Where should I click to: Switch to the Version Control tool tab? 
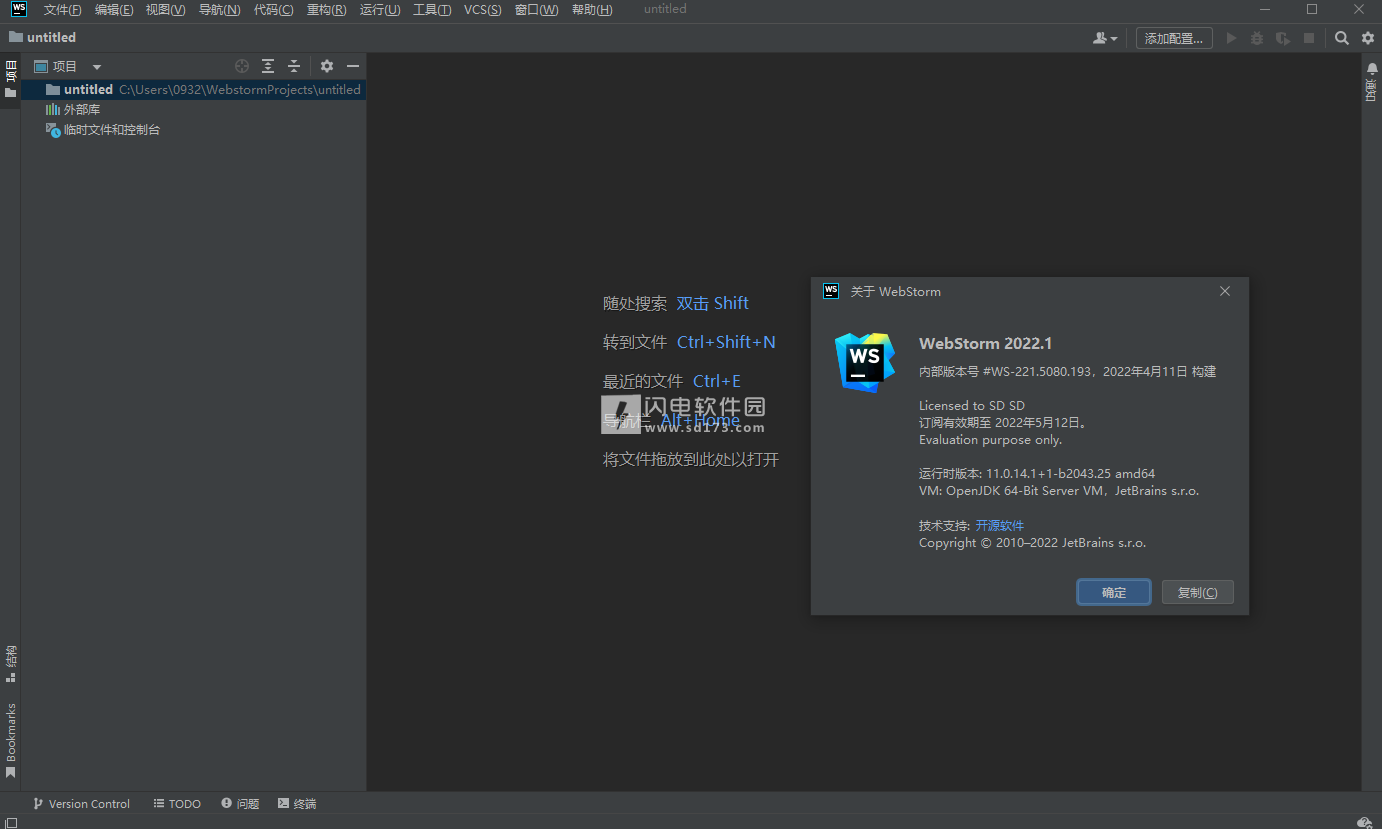point(81,804)
